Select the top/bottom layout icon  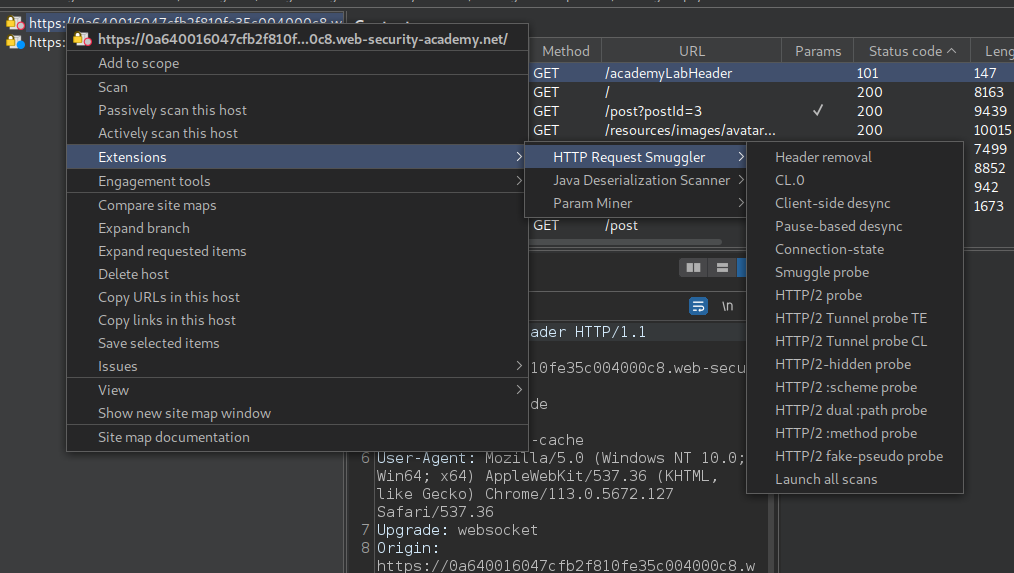coord(722,267)
